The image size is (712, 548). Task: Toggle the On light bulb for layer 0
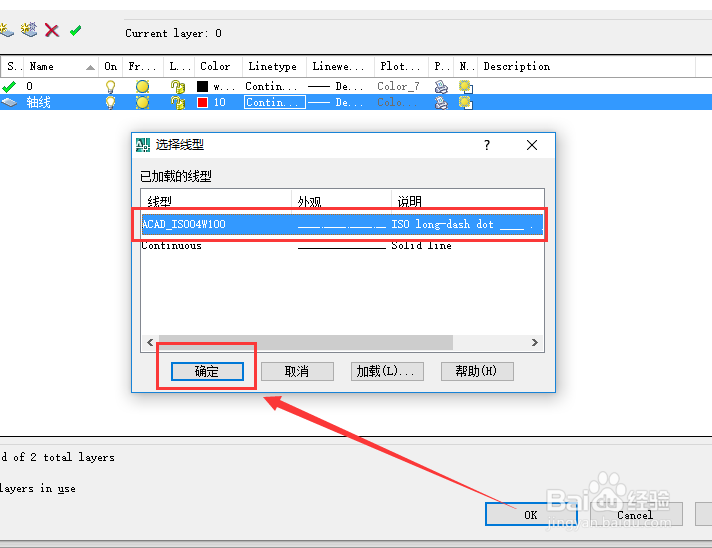tap(110, 86)
